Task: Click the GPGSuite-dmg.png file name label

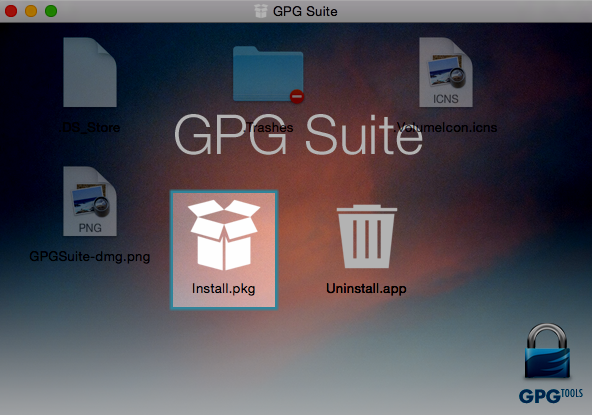Action: pyautogui.click(x=90, y=257)
